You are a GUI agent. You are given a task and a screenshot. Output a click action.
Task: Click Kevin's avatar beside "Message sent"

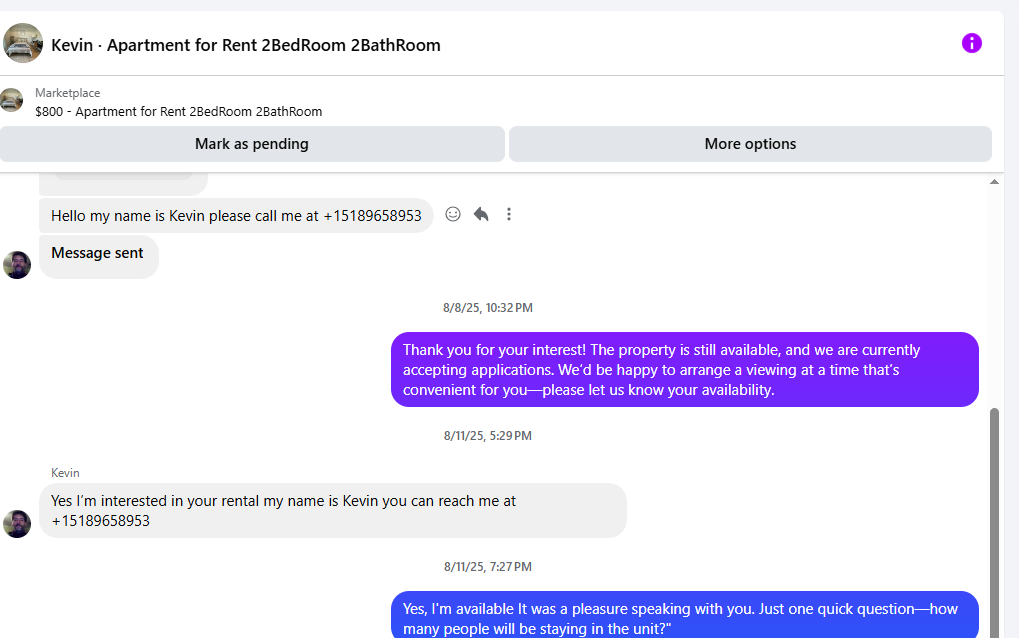point(17,265)
